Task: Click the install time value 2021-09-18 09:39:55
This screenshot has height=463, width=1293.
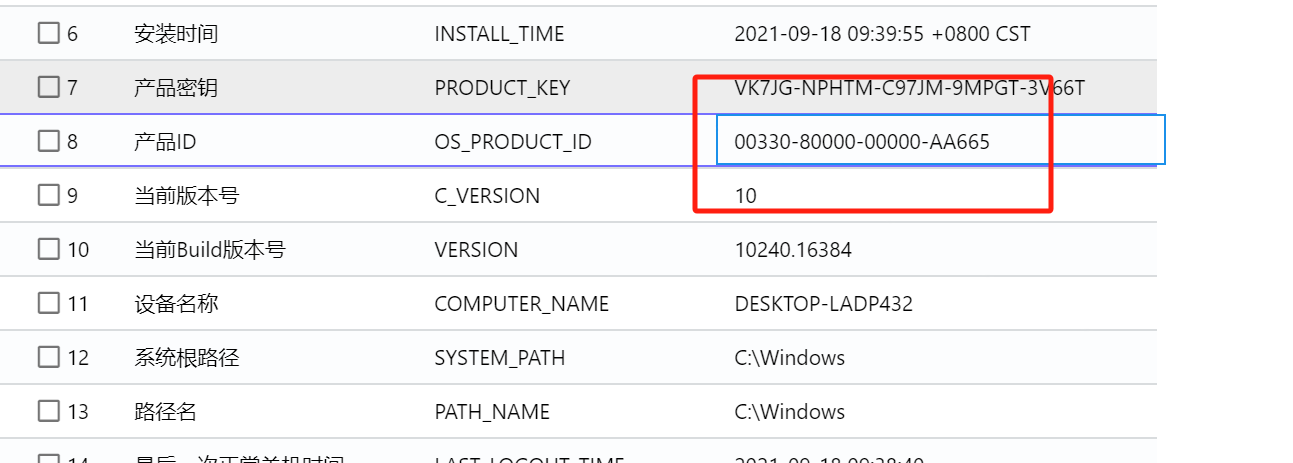Action: pos(881,34)
